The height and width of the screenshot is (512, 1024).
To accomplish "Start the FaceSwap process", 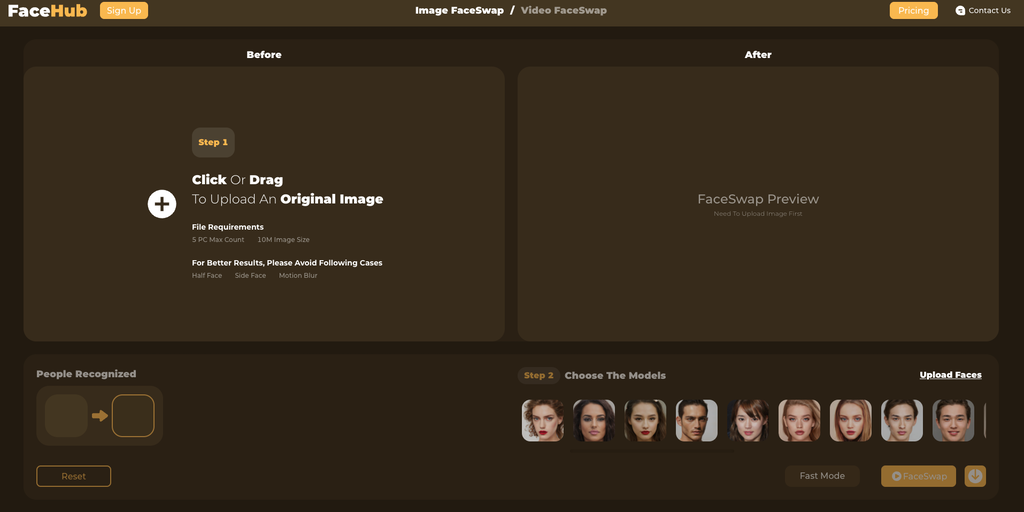I will (918, 476).
